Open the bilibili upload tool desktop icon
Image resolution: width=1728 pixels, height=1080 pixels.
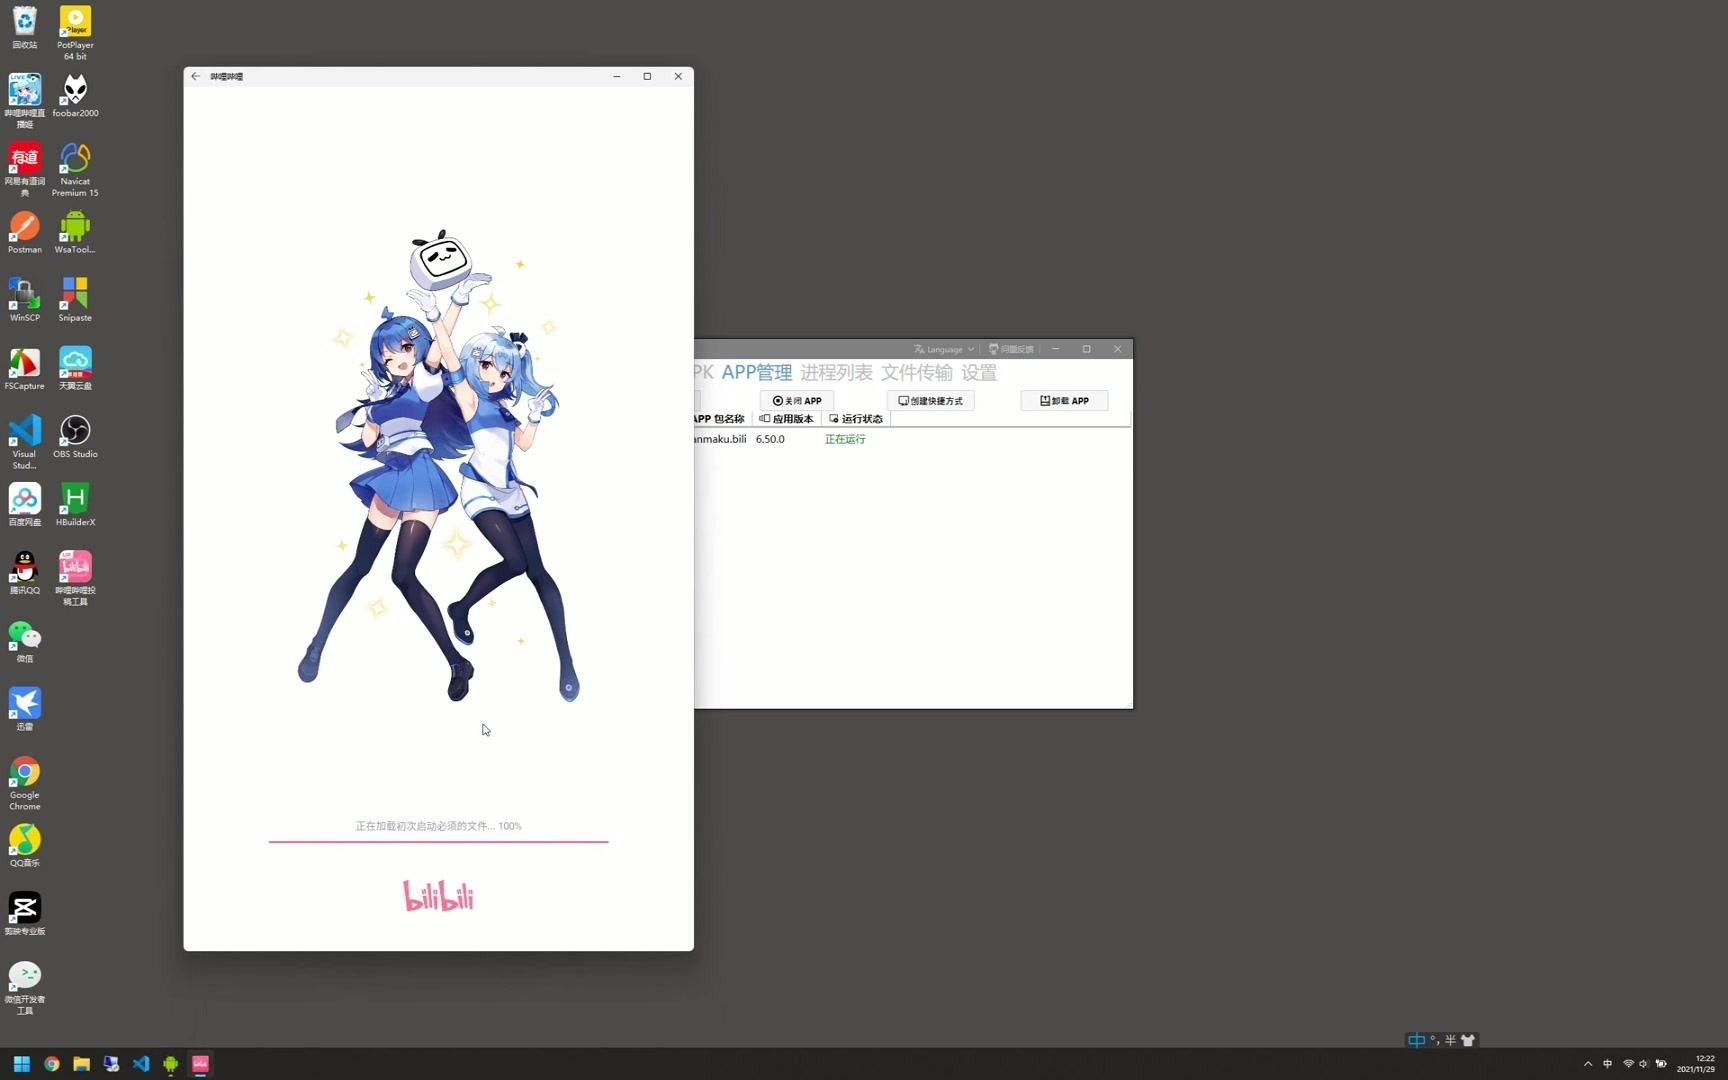point(75,578)
